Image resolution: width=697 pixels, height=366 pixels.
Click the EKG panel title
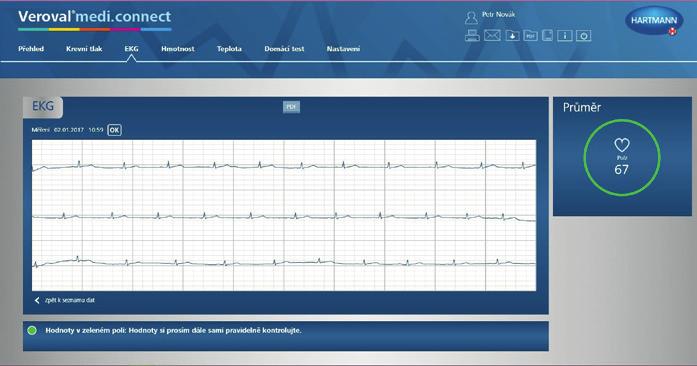[x=43, y=106]
